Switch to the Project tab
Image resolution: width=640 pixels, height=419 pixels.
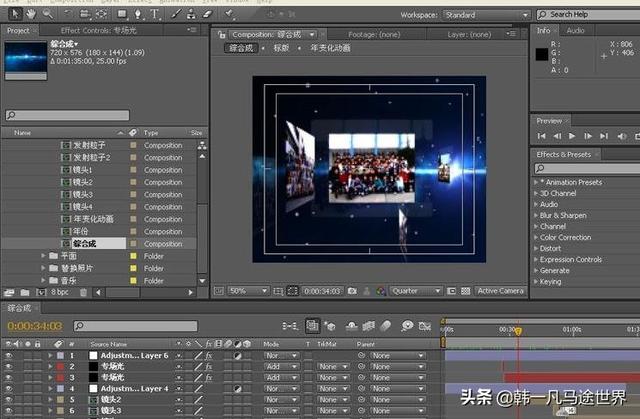click(x=18, y=31)
